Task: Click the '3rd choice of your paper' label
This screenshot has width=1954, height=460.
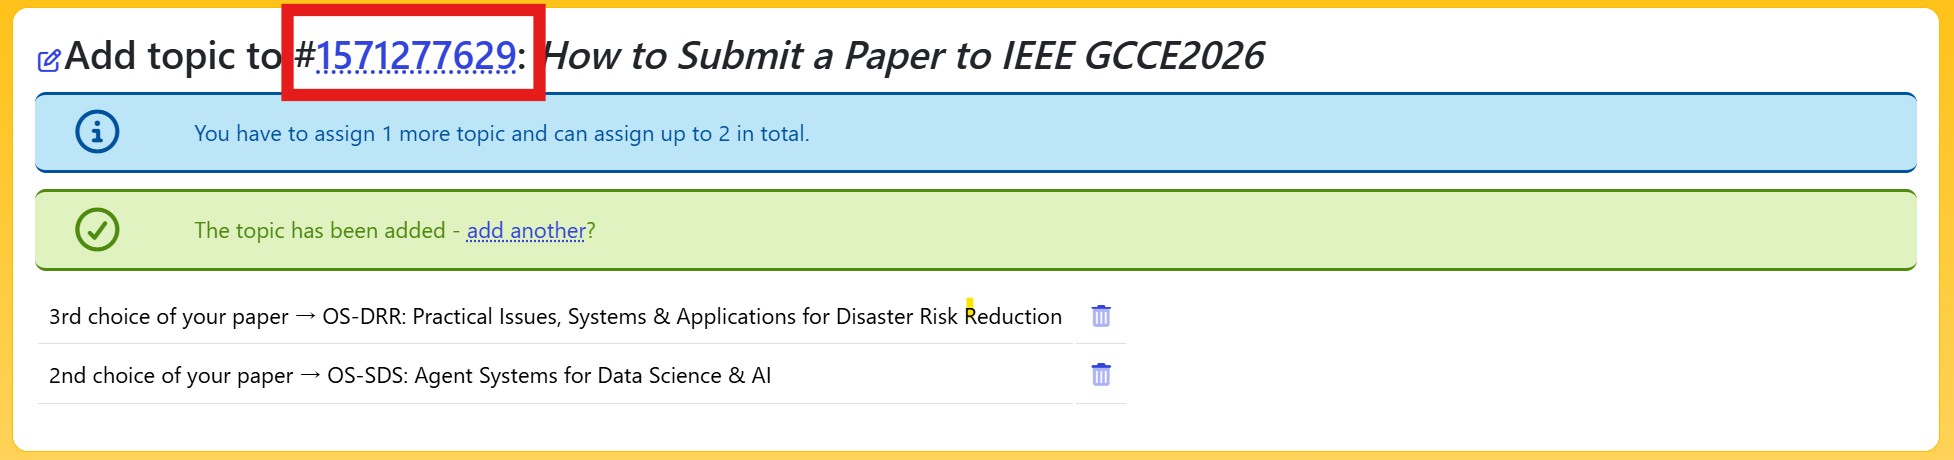Action: (168, 317)
